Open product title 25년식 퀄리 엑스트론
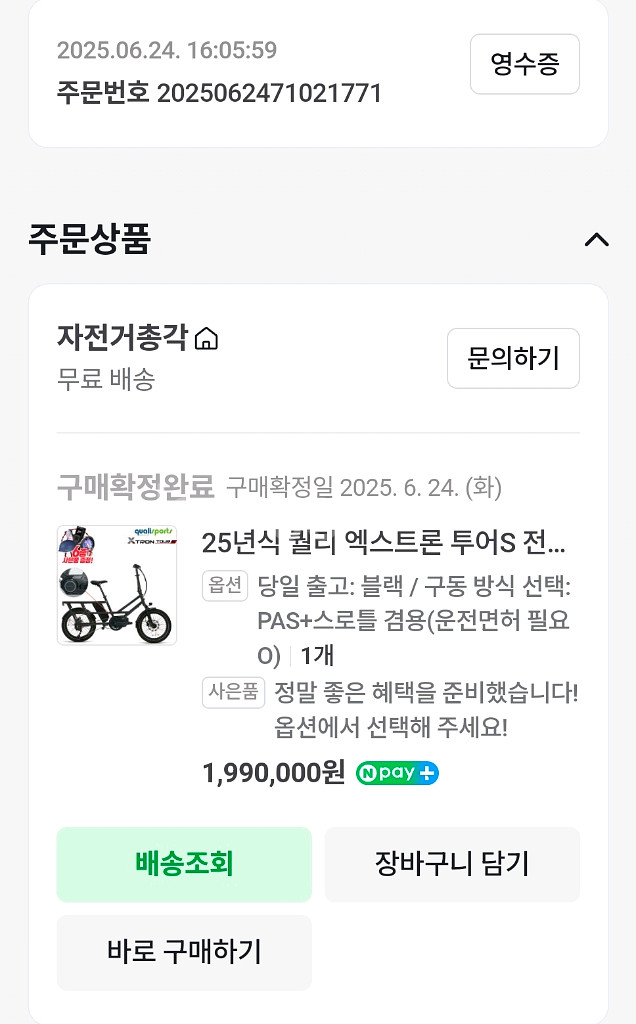The height and width of the screenshot is (1024, 636). pos(384,543)
